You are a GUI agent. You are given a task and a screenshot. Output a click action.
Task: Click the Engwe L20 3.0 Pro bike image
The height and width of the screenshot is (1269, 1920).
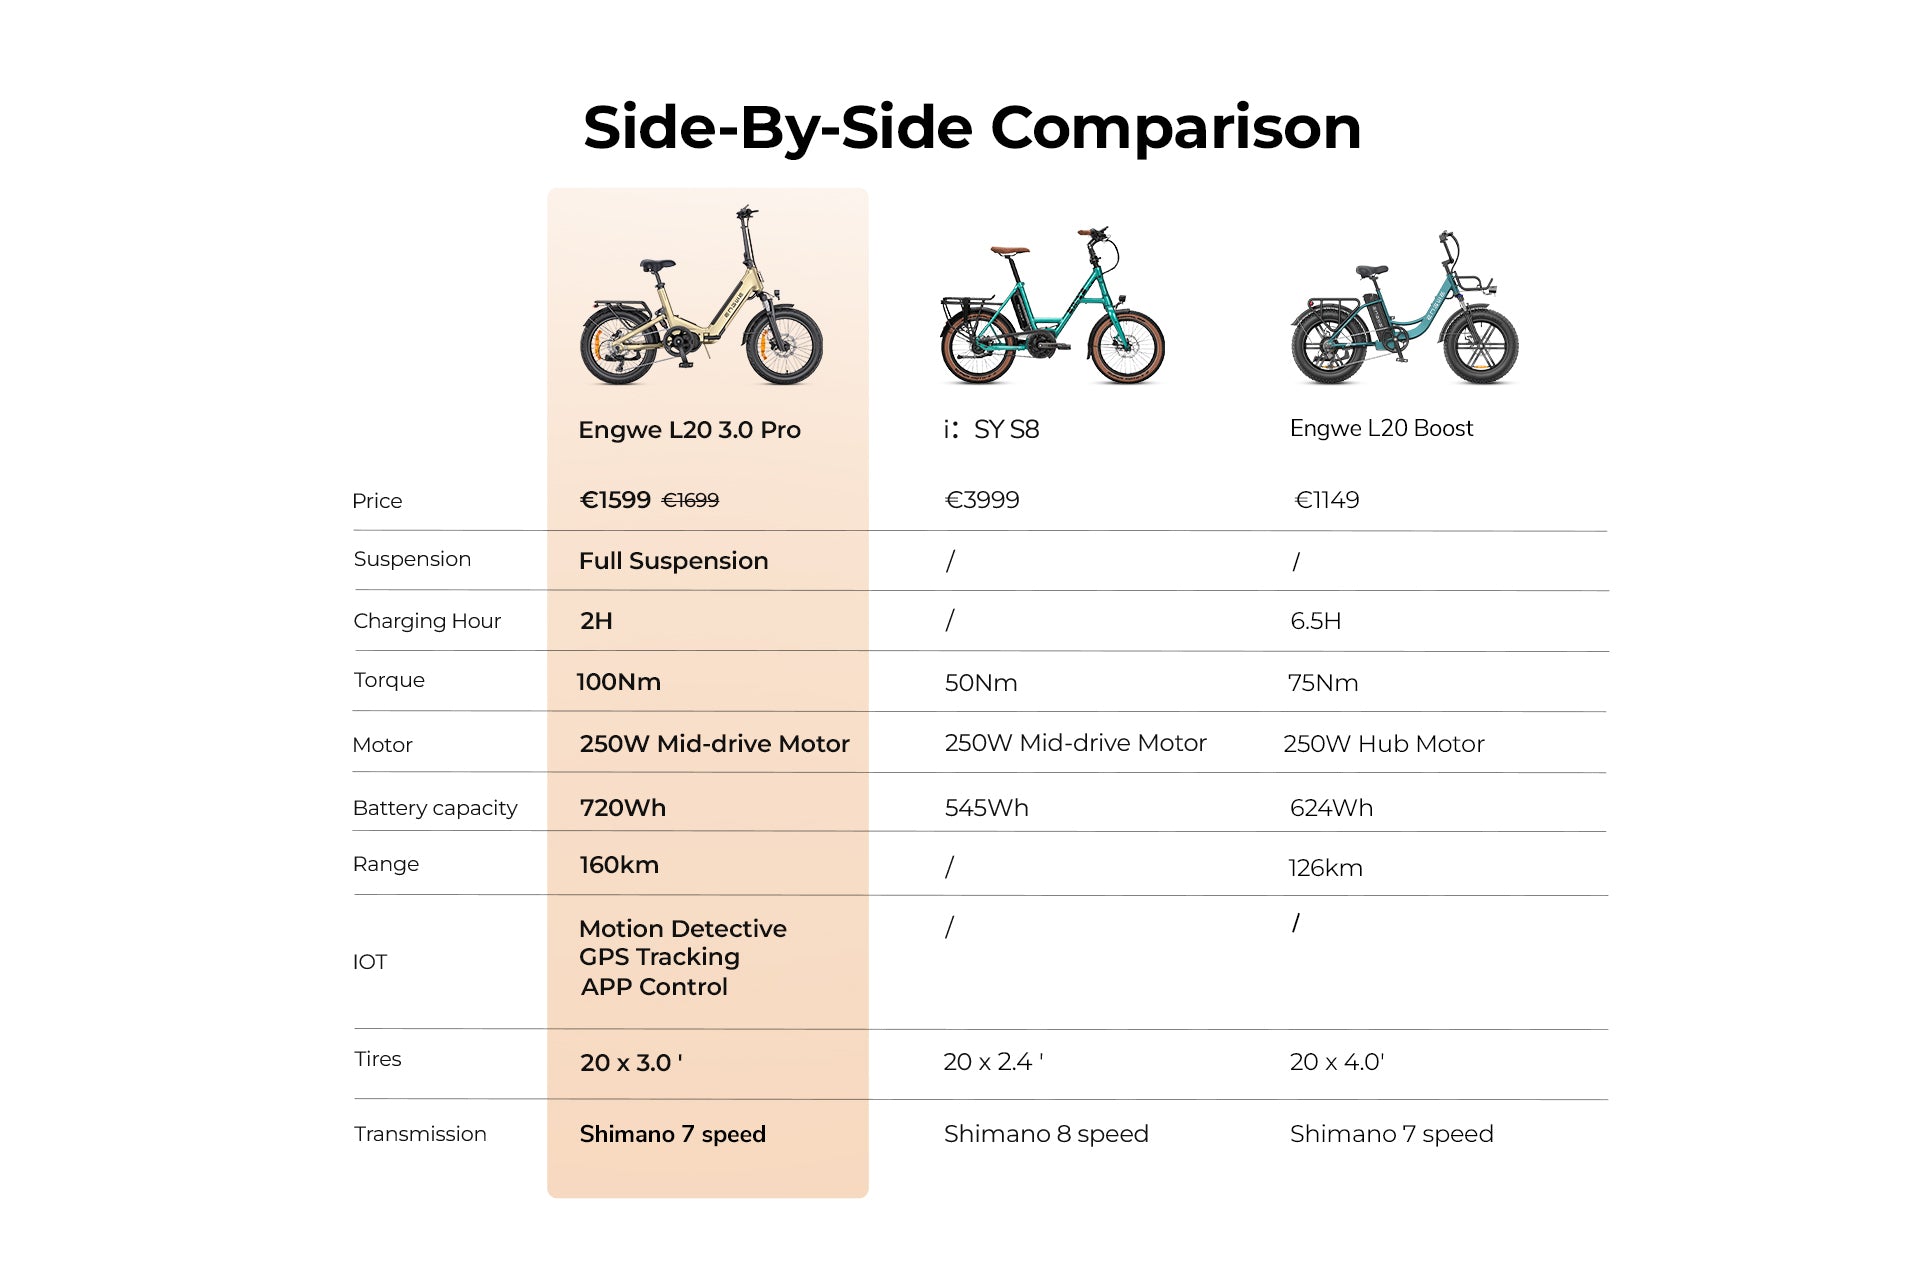tap(702, 296)
